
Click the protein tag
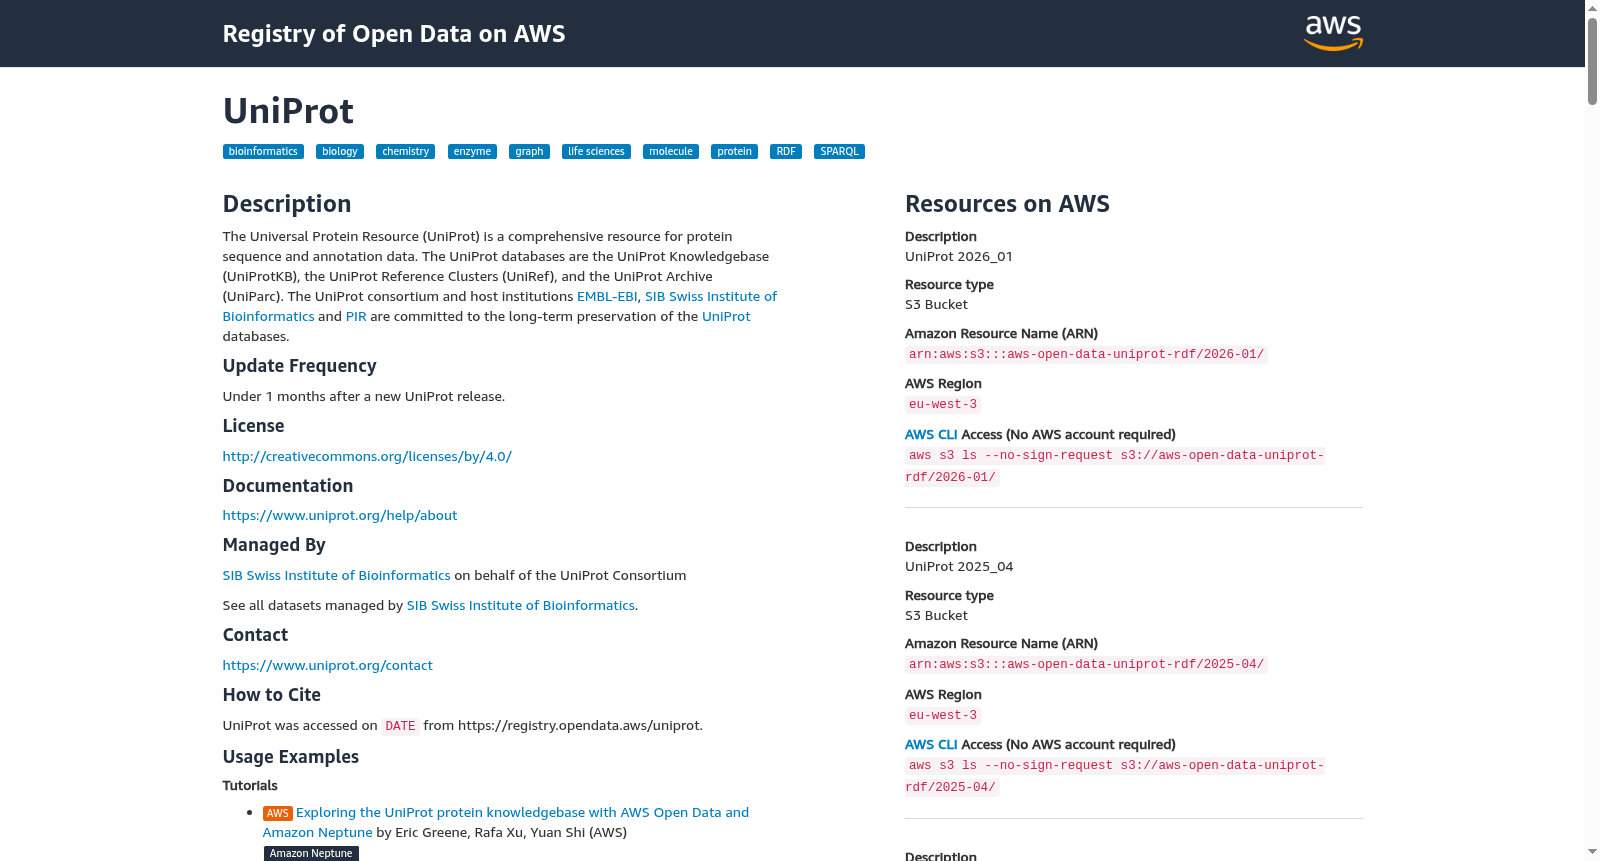point(734,152)
